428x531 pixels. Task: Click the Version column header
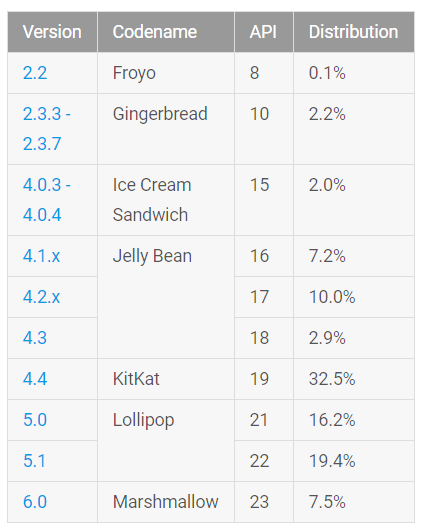(x=52, y=32)
